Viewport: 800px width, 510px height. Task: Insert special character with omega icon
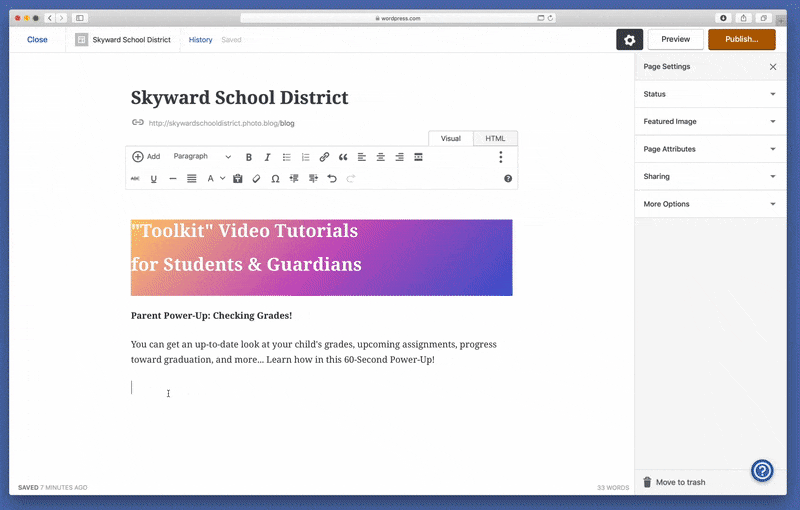coord(275,178)
